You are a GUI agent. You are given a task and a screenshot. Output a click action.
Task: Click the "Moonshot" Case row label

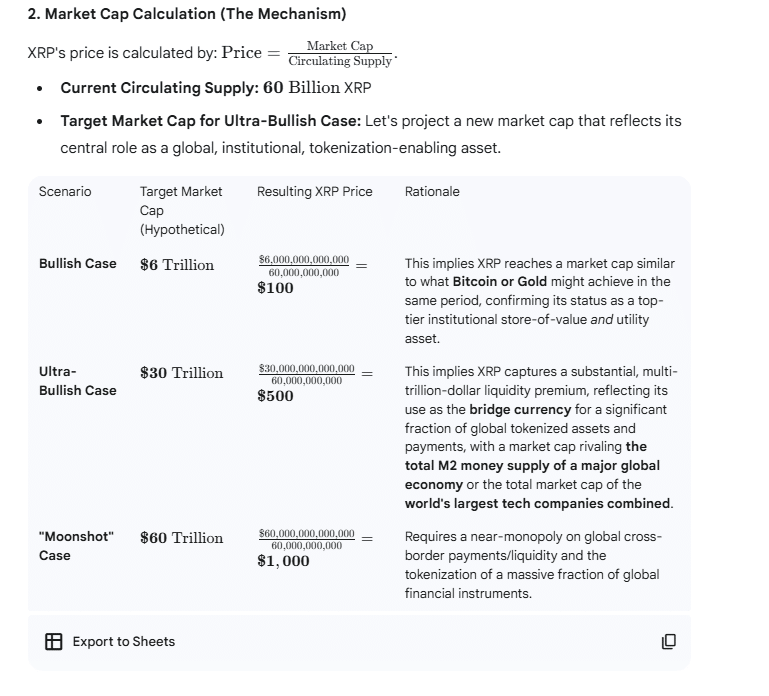pyautogui.click(x=76, y=546)
